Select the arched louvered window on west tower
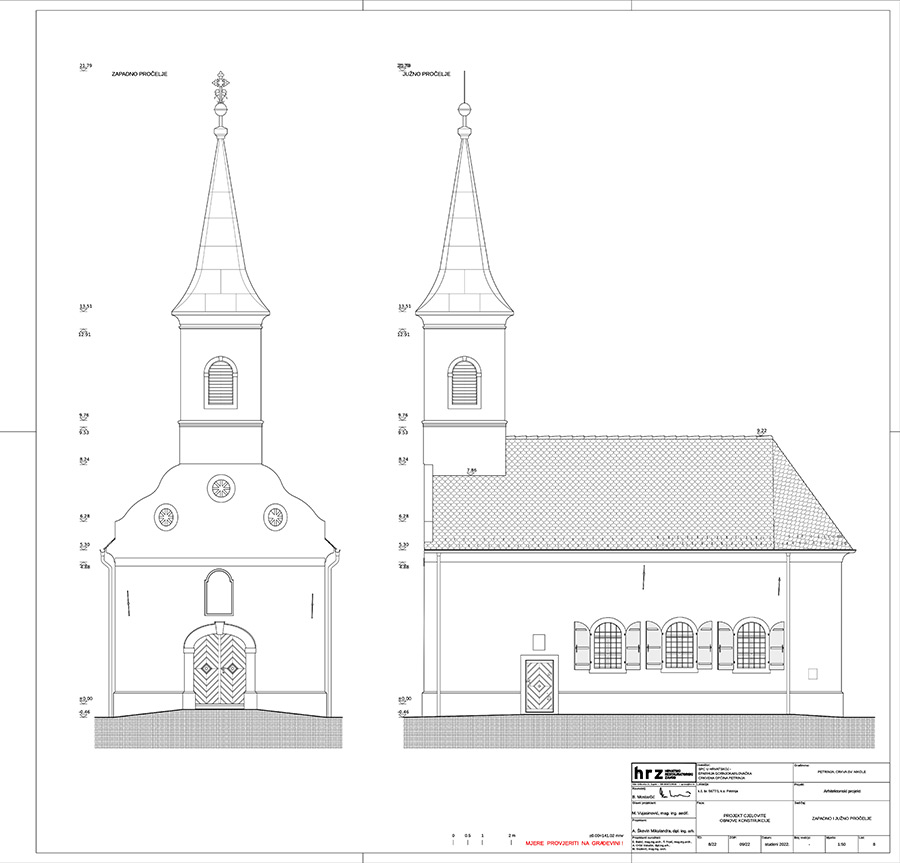 coord(220,382)
